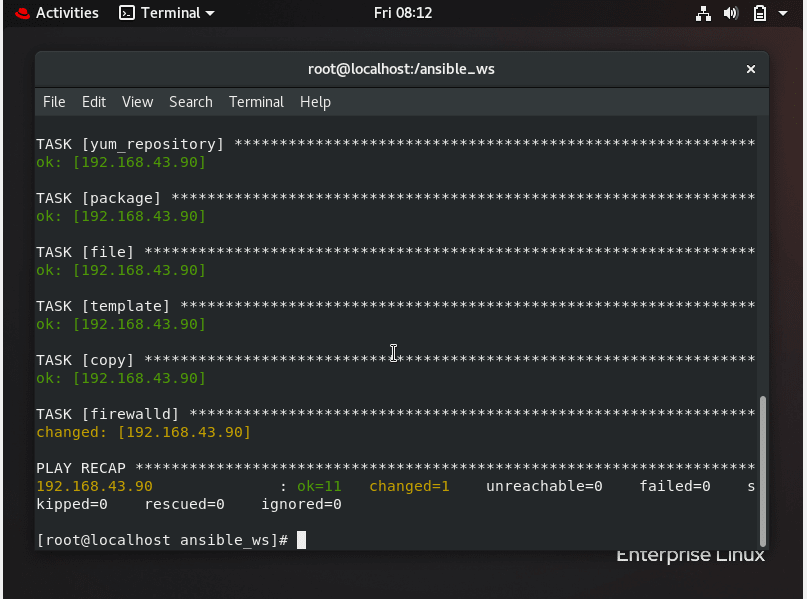Click the TASK [yum_repository] line
Viewport: 807px width, 599px height.
(x=395, y=144)
